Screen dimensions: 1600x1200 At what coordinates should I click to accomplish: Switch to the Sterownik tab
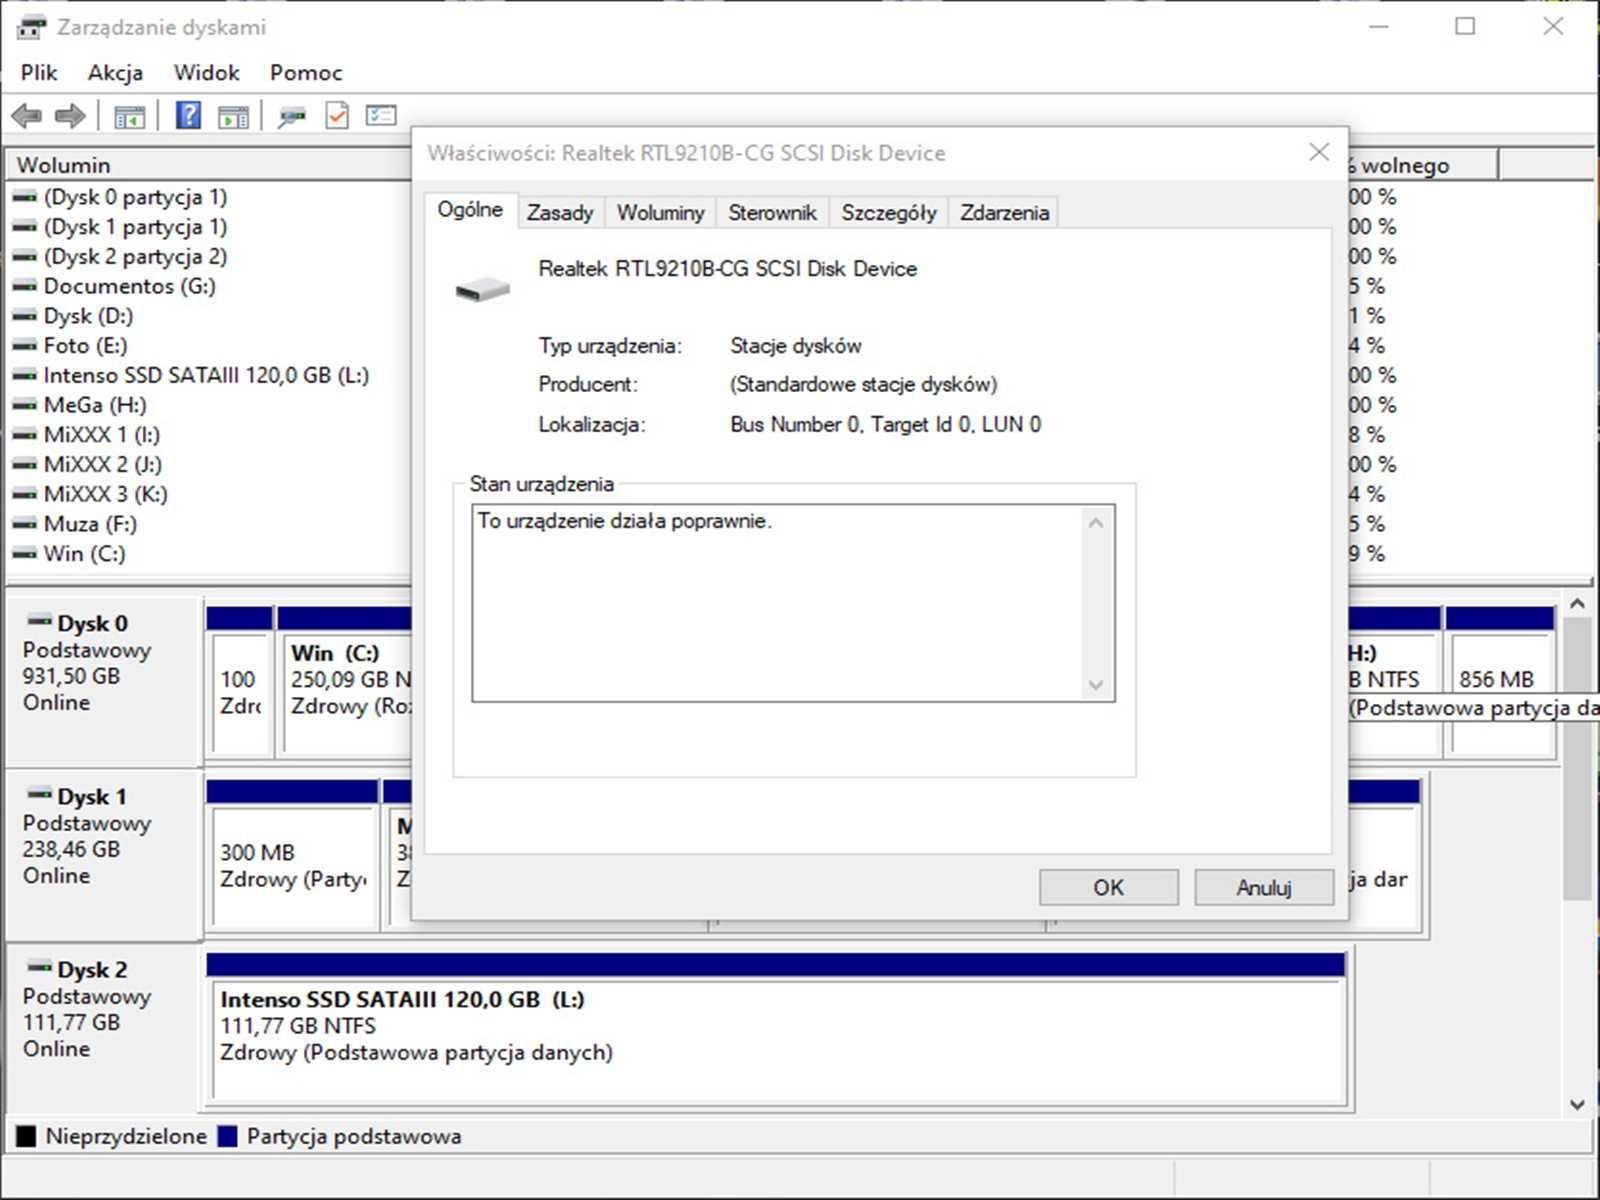(x=772, y=212)
